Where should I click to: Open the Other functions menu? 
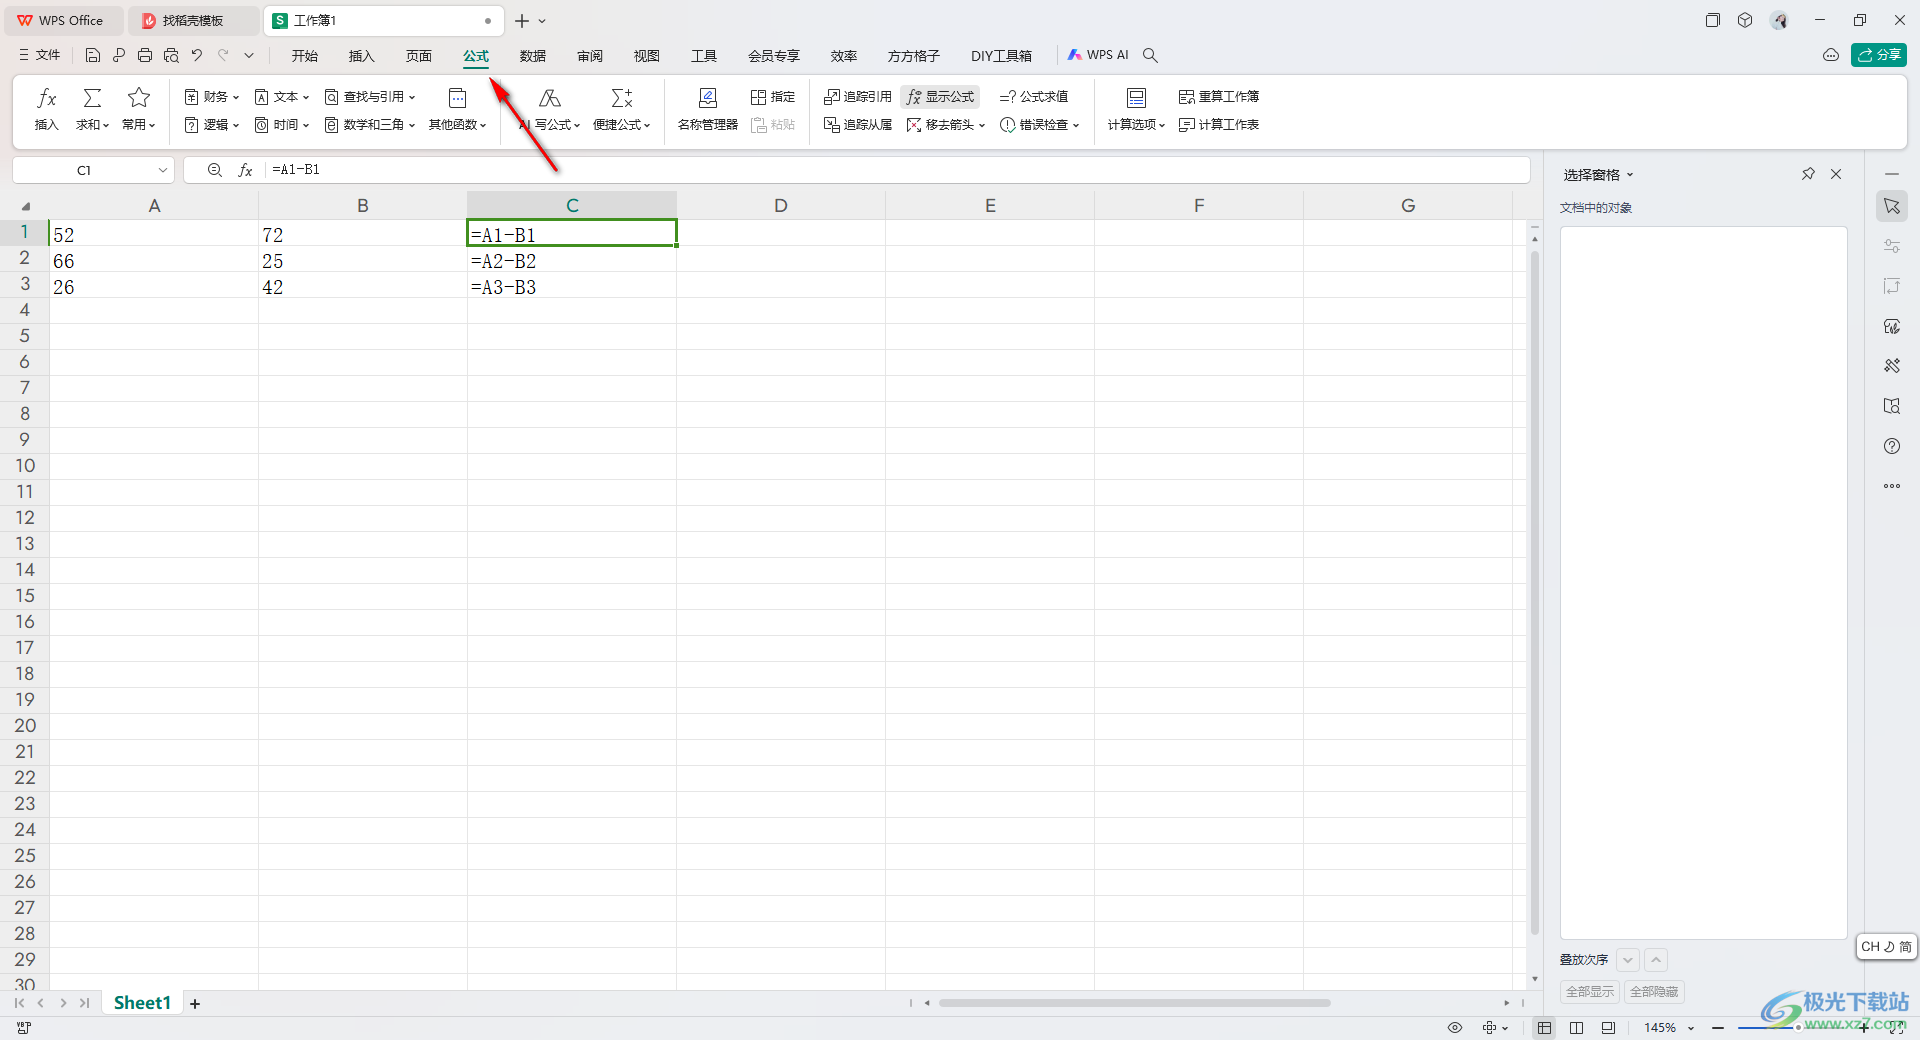(x=457, y=110)
